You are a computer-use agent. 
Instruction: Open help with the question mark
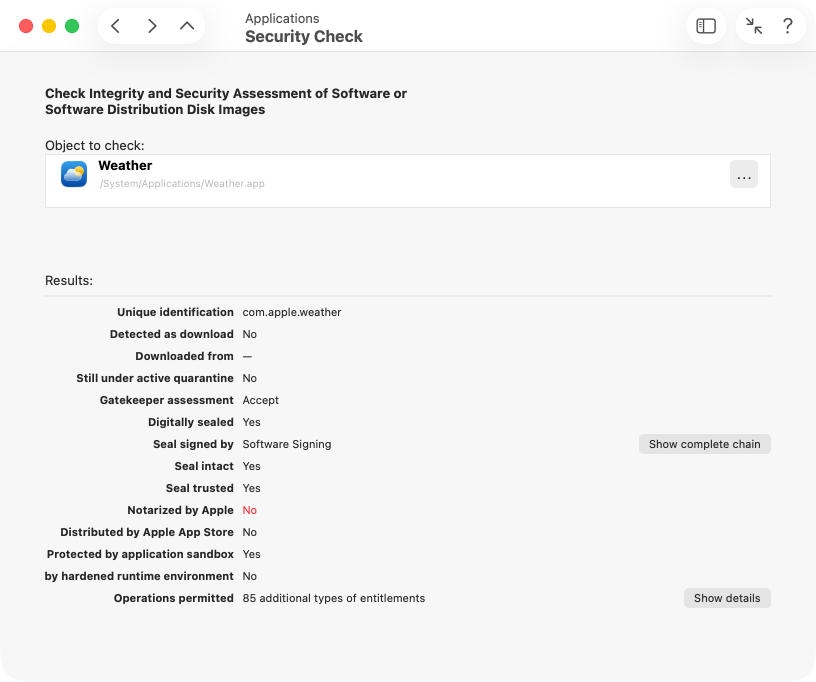click(788, 26)
